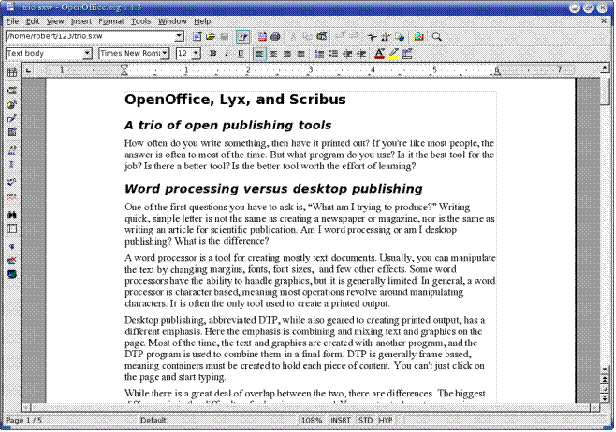This screenshot has width=616, height=432.
Task: Click the Form controls icon in left toolbar
Action: pos(12,132)
